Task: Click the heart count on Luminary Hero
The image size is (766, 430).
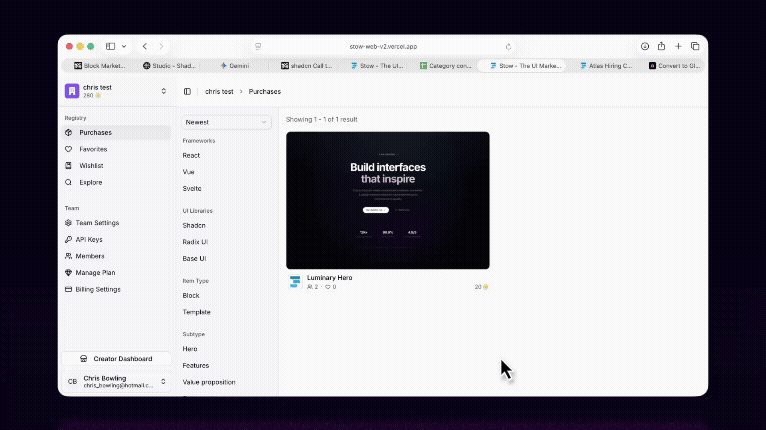Action: [x=331, y=287]
